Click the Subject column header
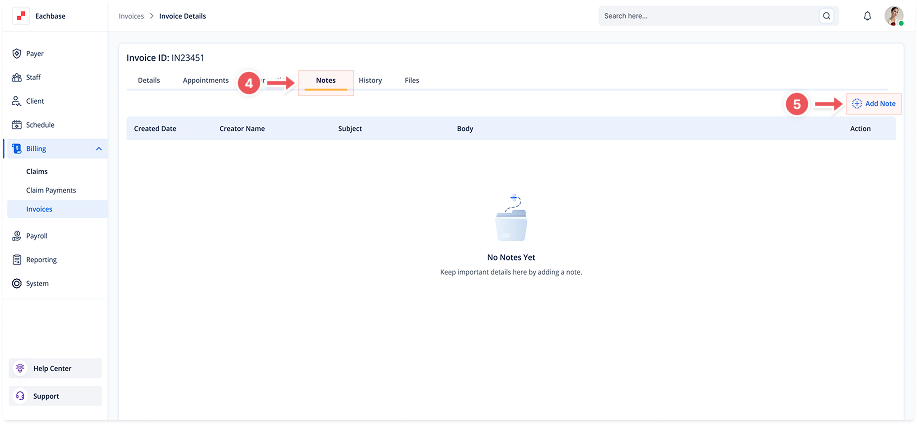This screenshot has height=425, width=918. click(350, 128)
